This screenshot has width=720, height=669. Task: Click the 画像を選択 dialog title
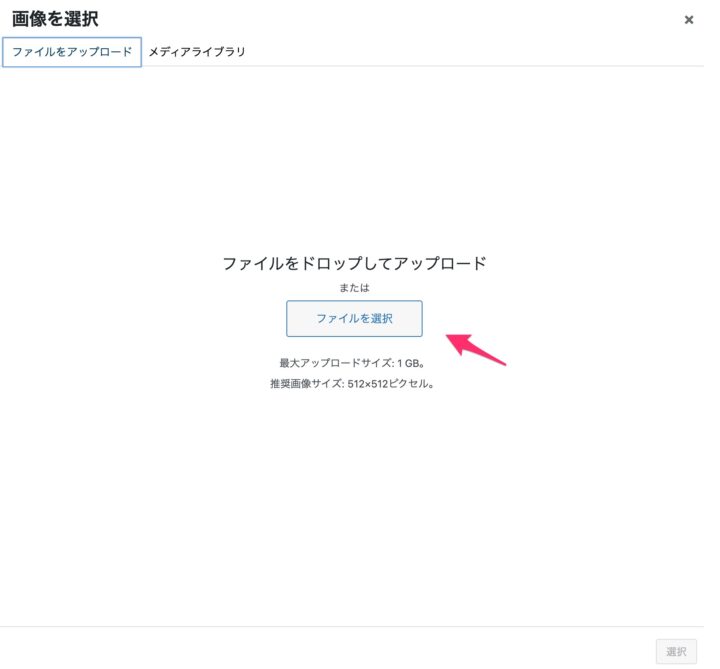tap(55, 19)
